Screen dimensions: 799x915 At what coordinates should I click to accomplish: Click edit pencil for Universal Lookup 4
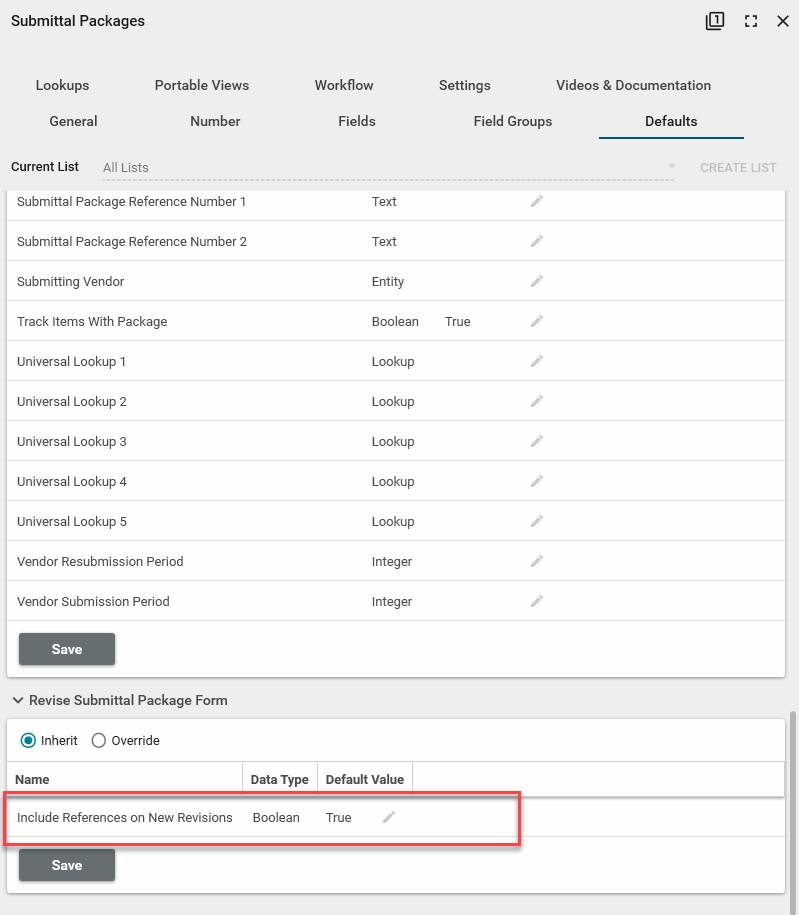pos(537,481)
